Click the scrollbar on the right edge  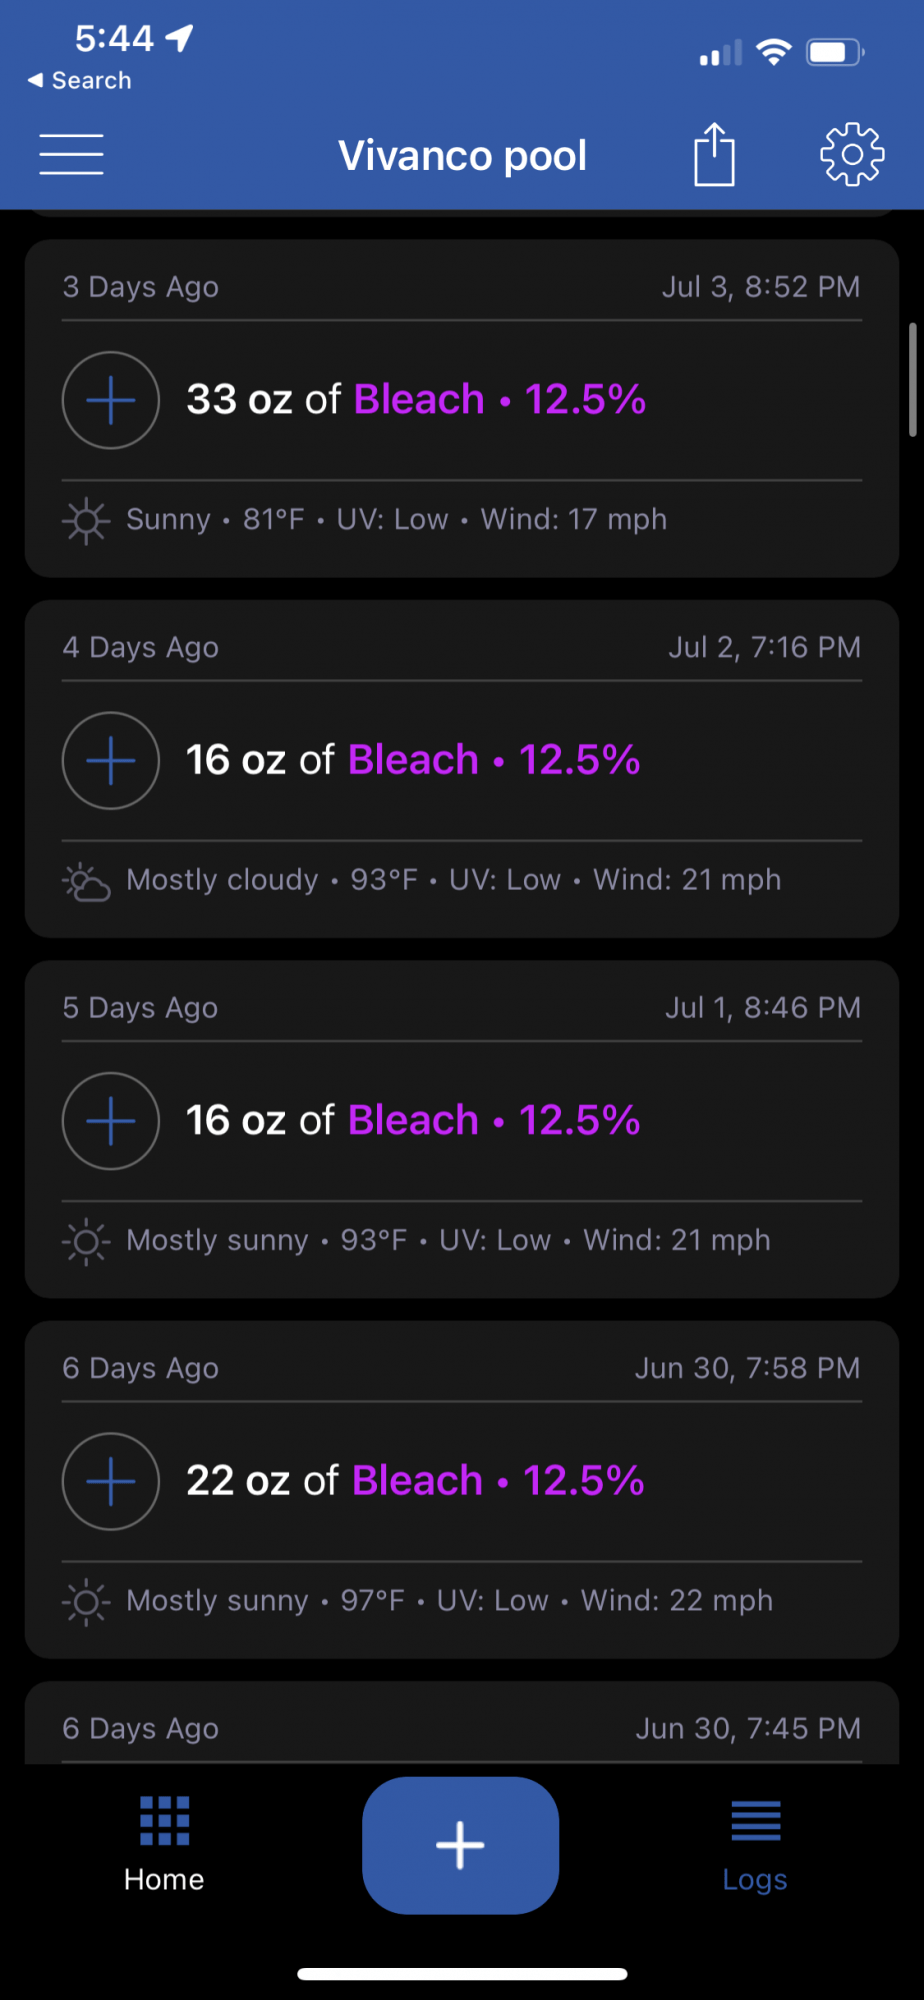[912, 380]
